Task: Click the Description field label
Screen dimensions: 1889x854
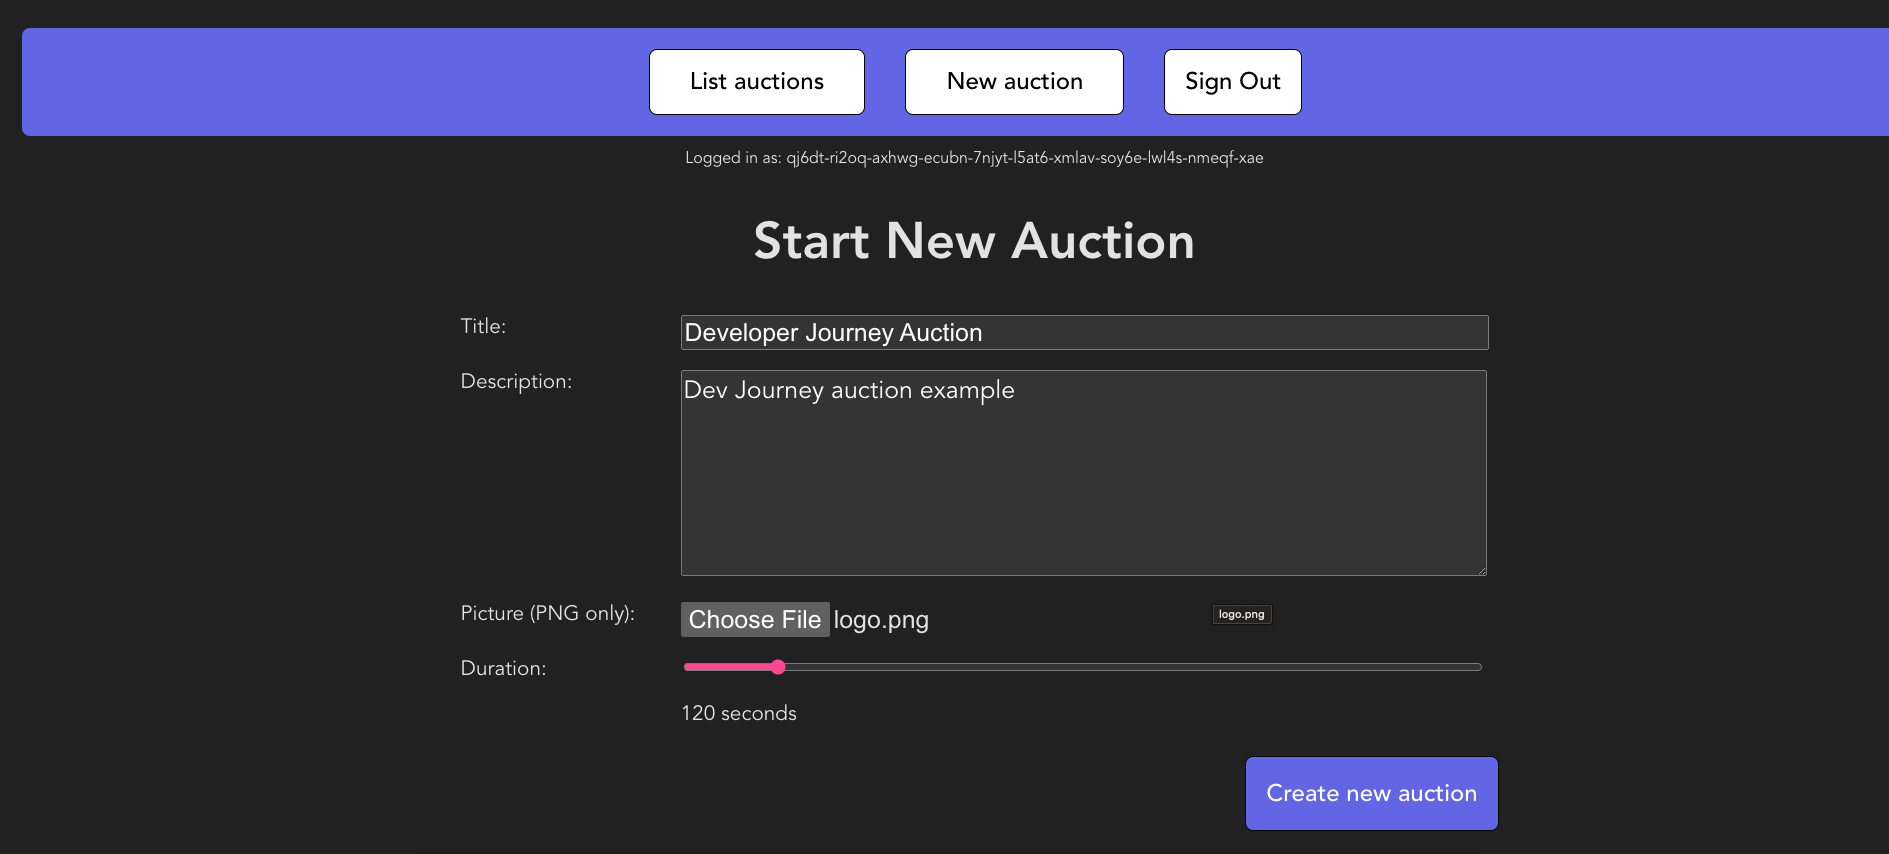Action: click(516, 381)
